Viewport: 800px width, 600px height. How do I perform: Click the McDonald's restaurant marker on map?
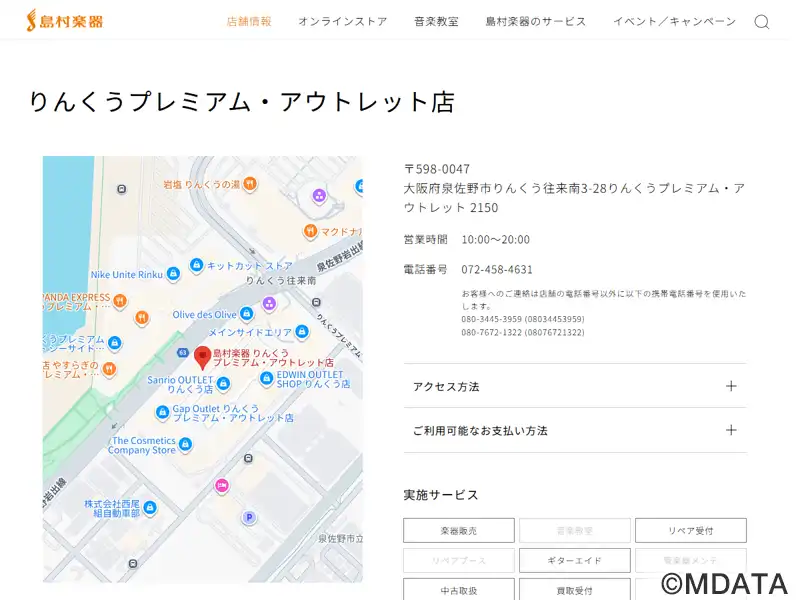(x=311, y=232)
